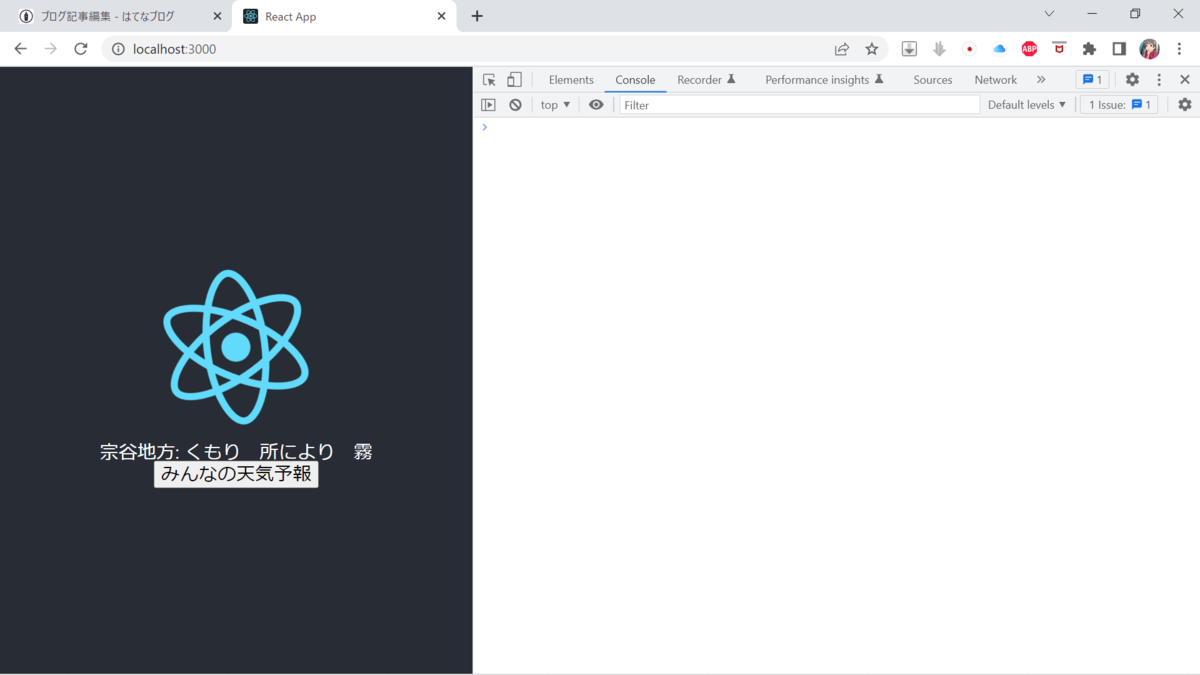The height and width of the screenshot is (675, 1200).
Task: Open the profile avatar menu
Action: [1149, 49]
